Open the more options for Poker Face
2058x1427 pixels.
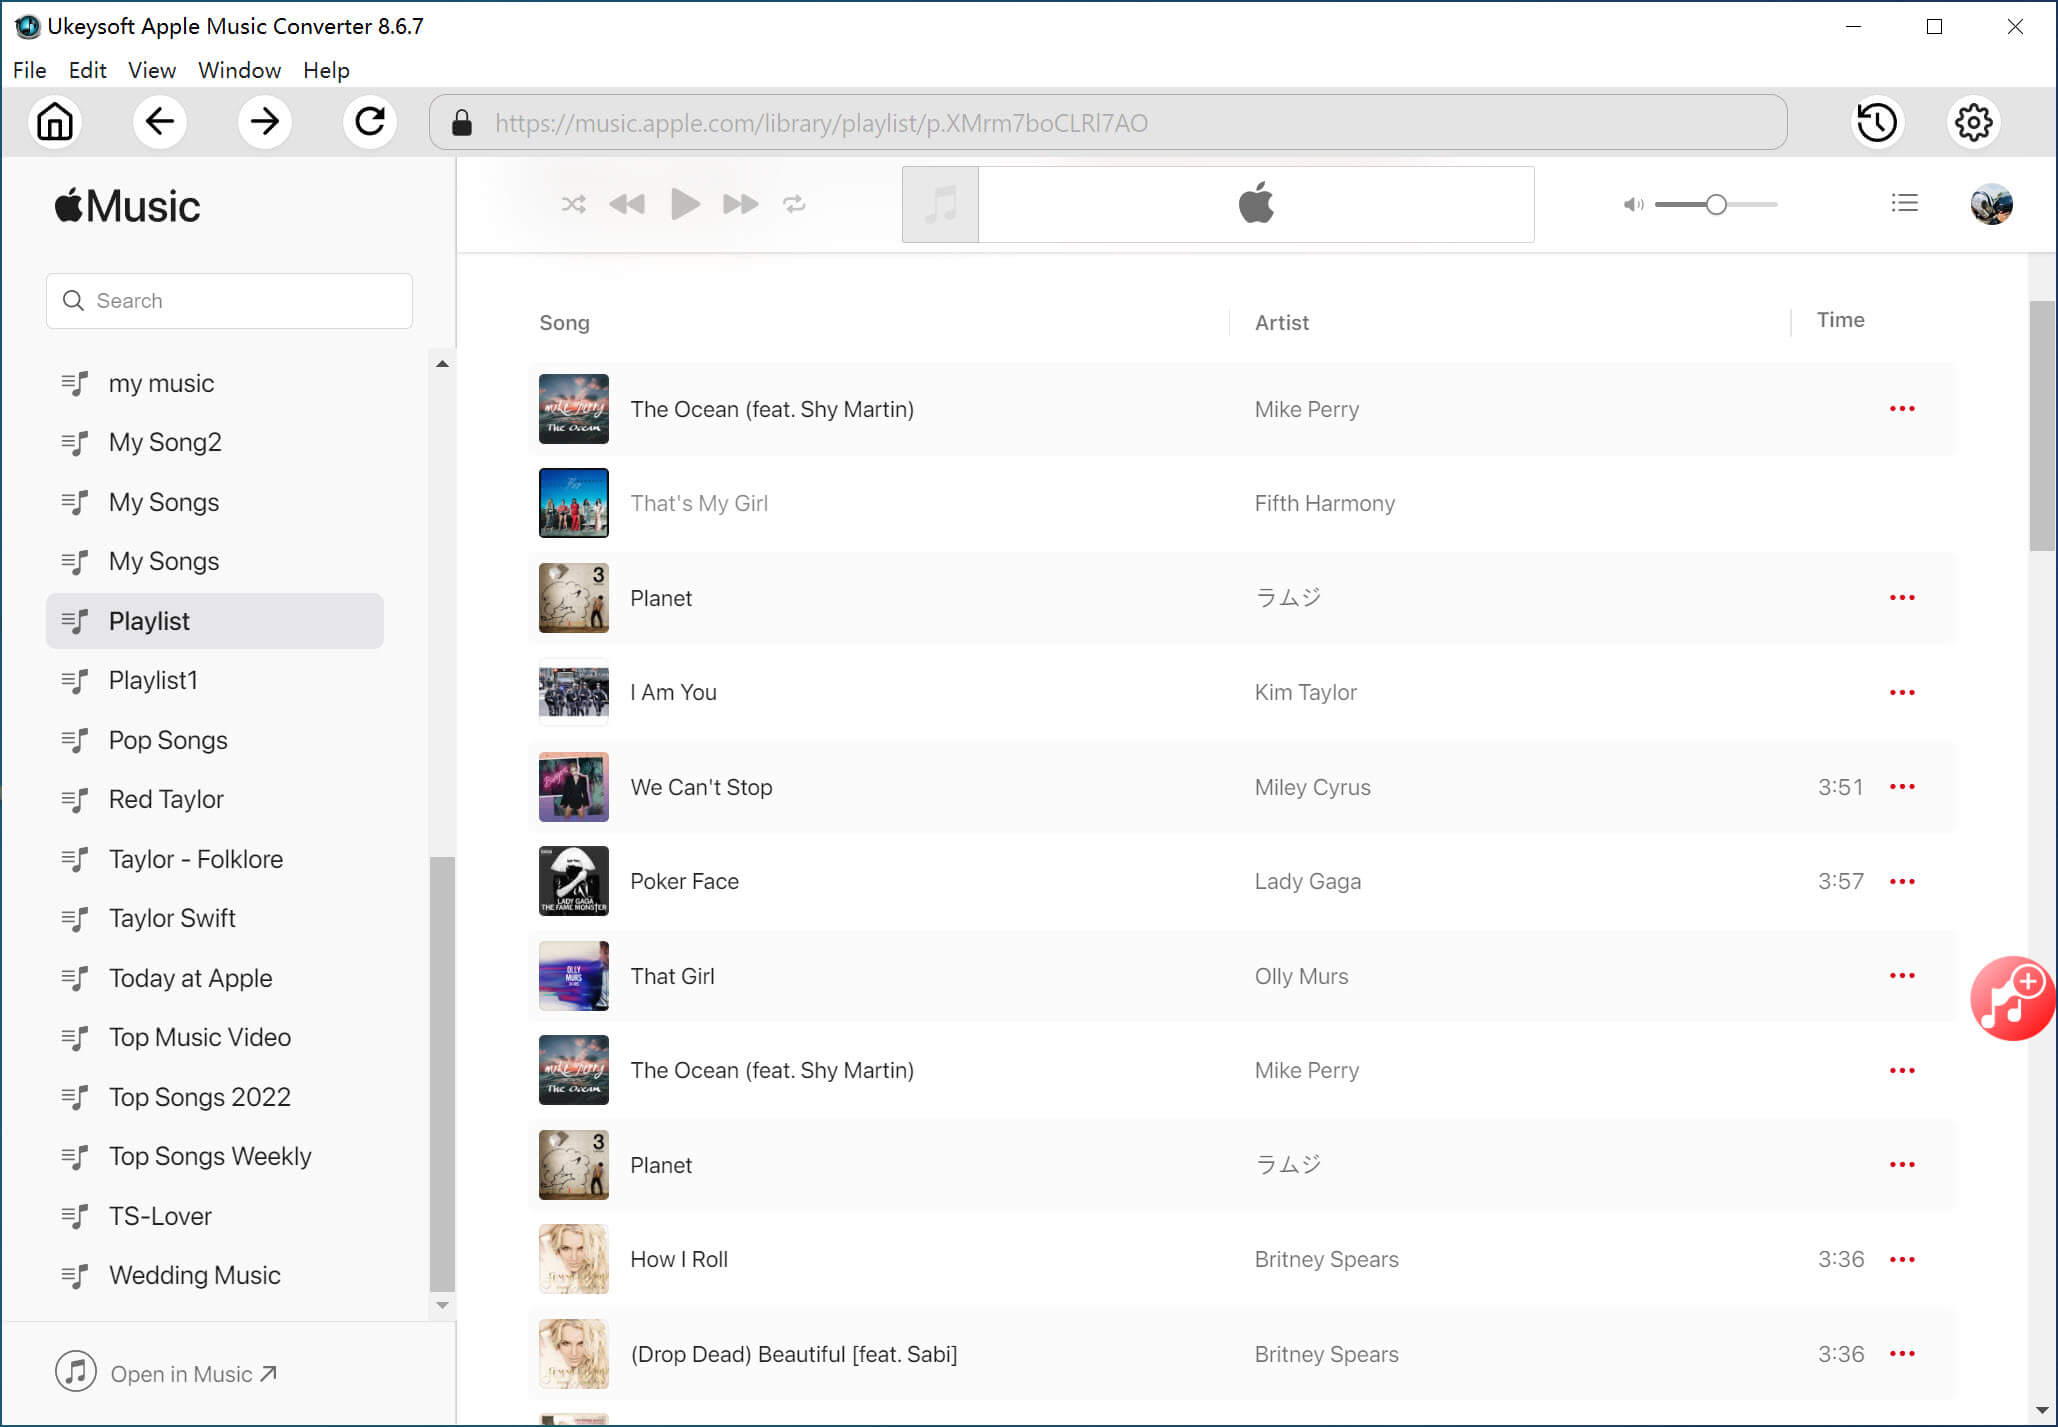tap(1903, 880)
